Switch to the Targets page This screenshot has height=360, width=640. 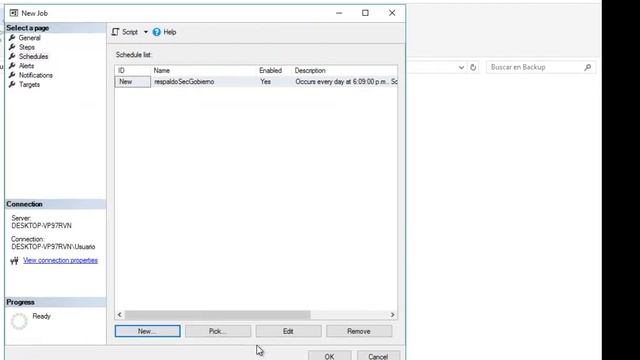point(29,85)
